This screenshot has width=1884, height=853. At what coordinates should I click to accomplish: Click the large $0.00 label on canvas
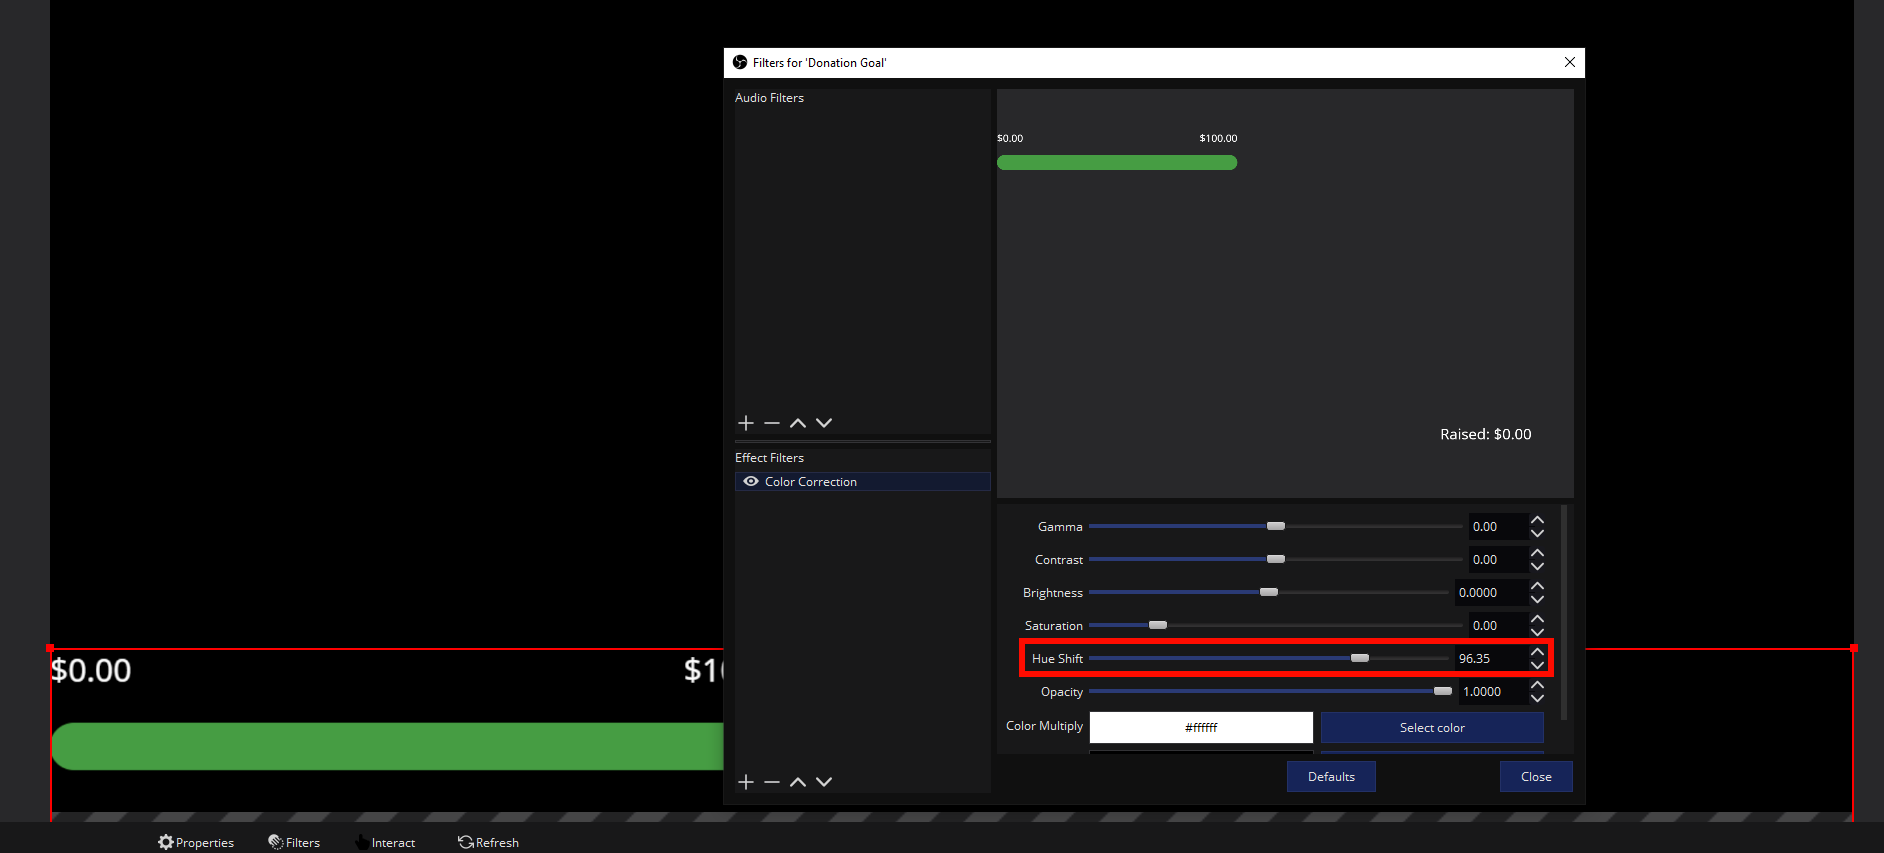pos(91,670)
